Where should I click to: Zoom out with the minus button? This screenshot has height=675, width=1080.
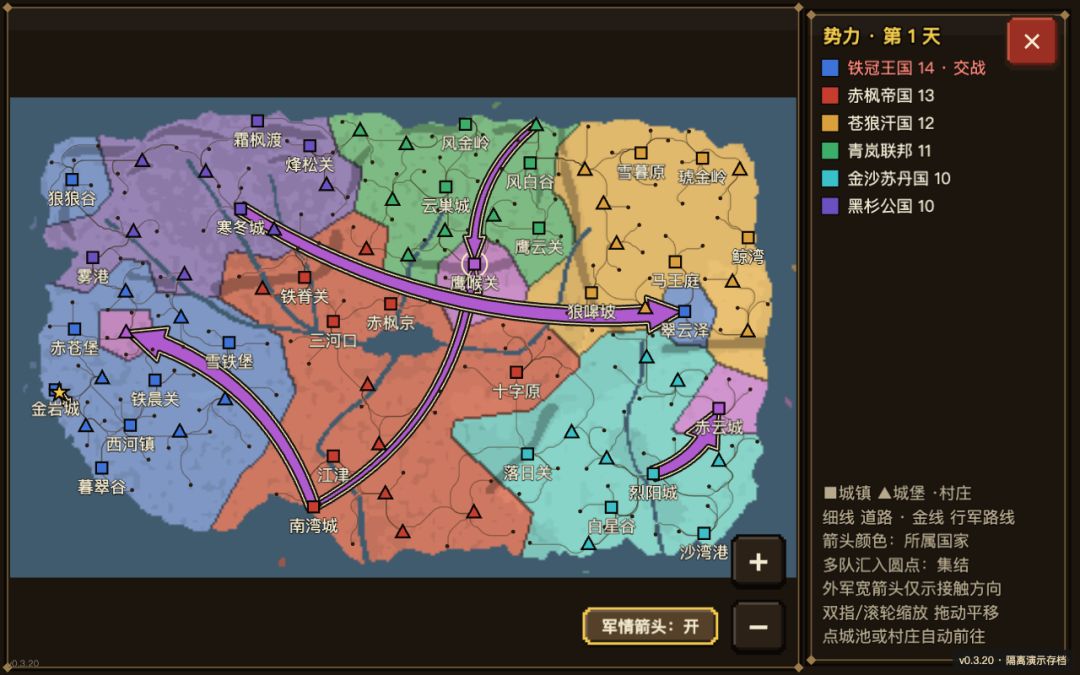[758, 627]
